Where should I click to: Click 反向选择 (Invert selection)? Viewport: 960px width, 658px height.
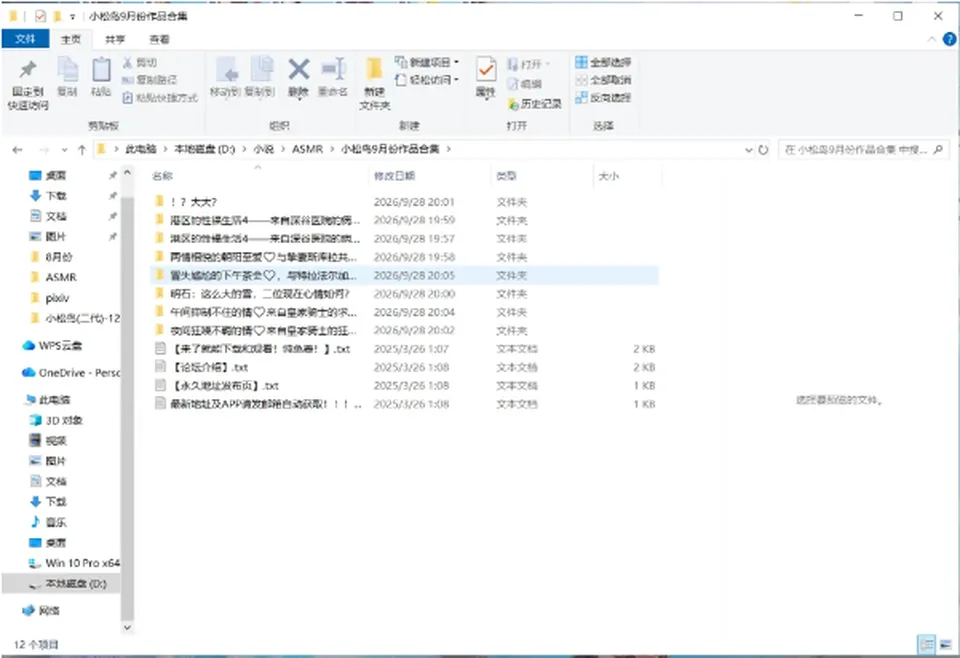click(603, 97)
